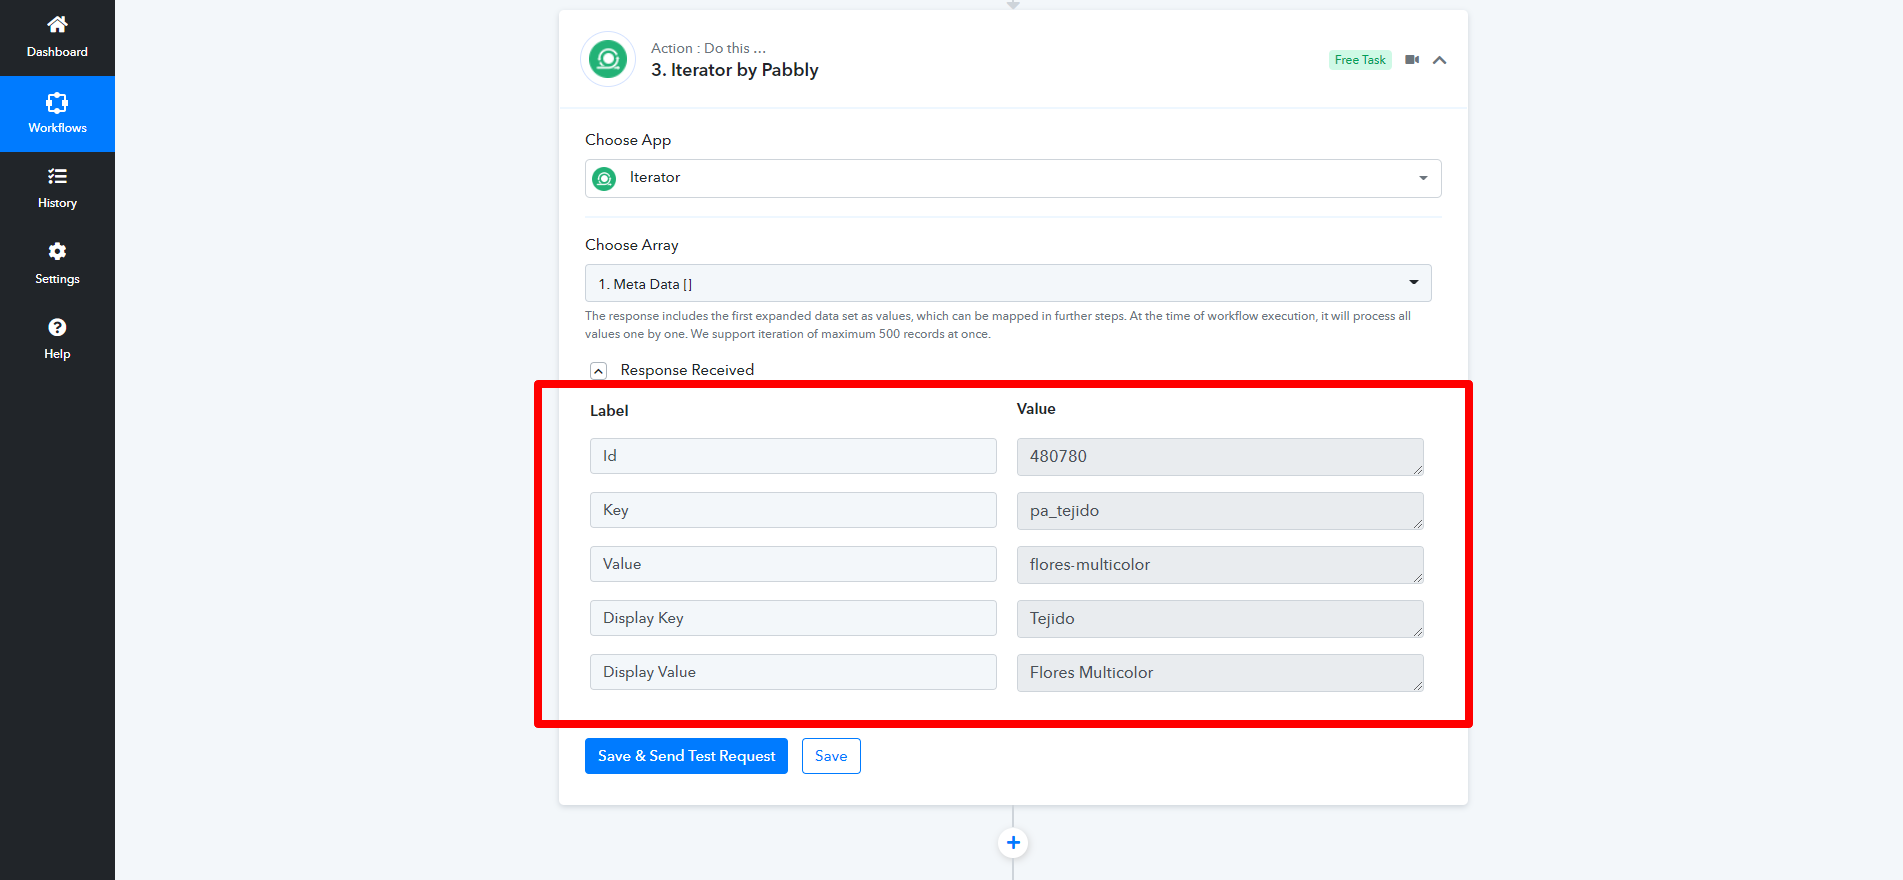This screenshot has height=880, width=1903.
Task: Click the value field containing 480780
Action: coord(1220,457)
